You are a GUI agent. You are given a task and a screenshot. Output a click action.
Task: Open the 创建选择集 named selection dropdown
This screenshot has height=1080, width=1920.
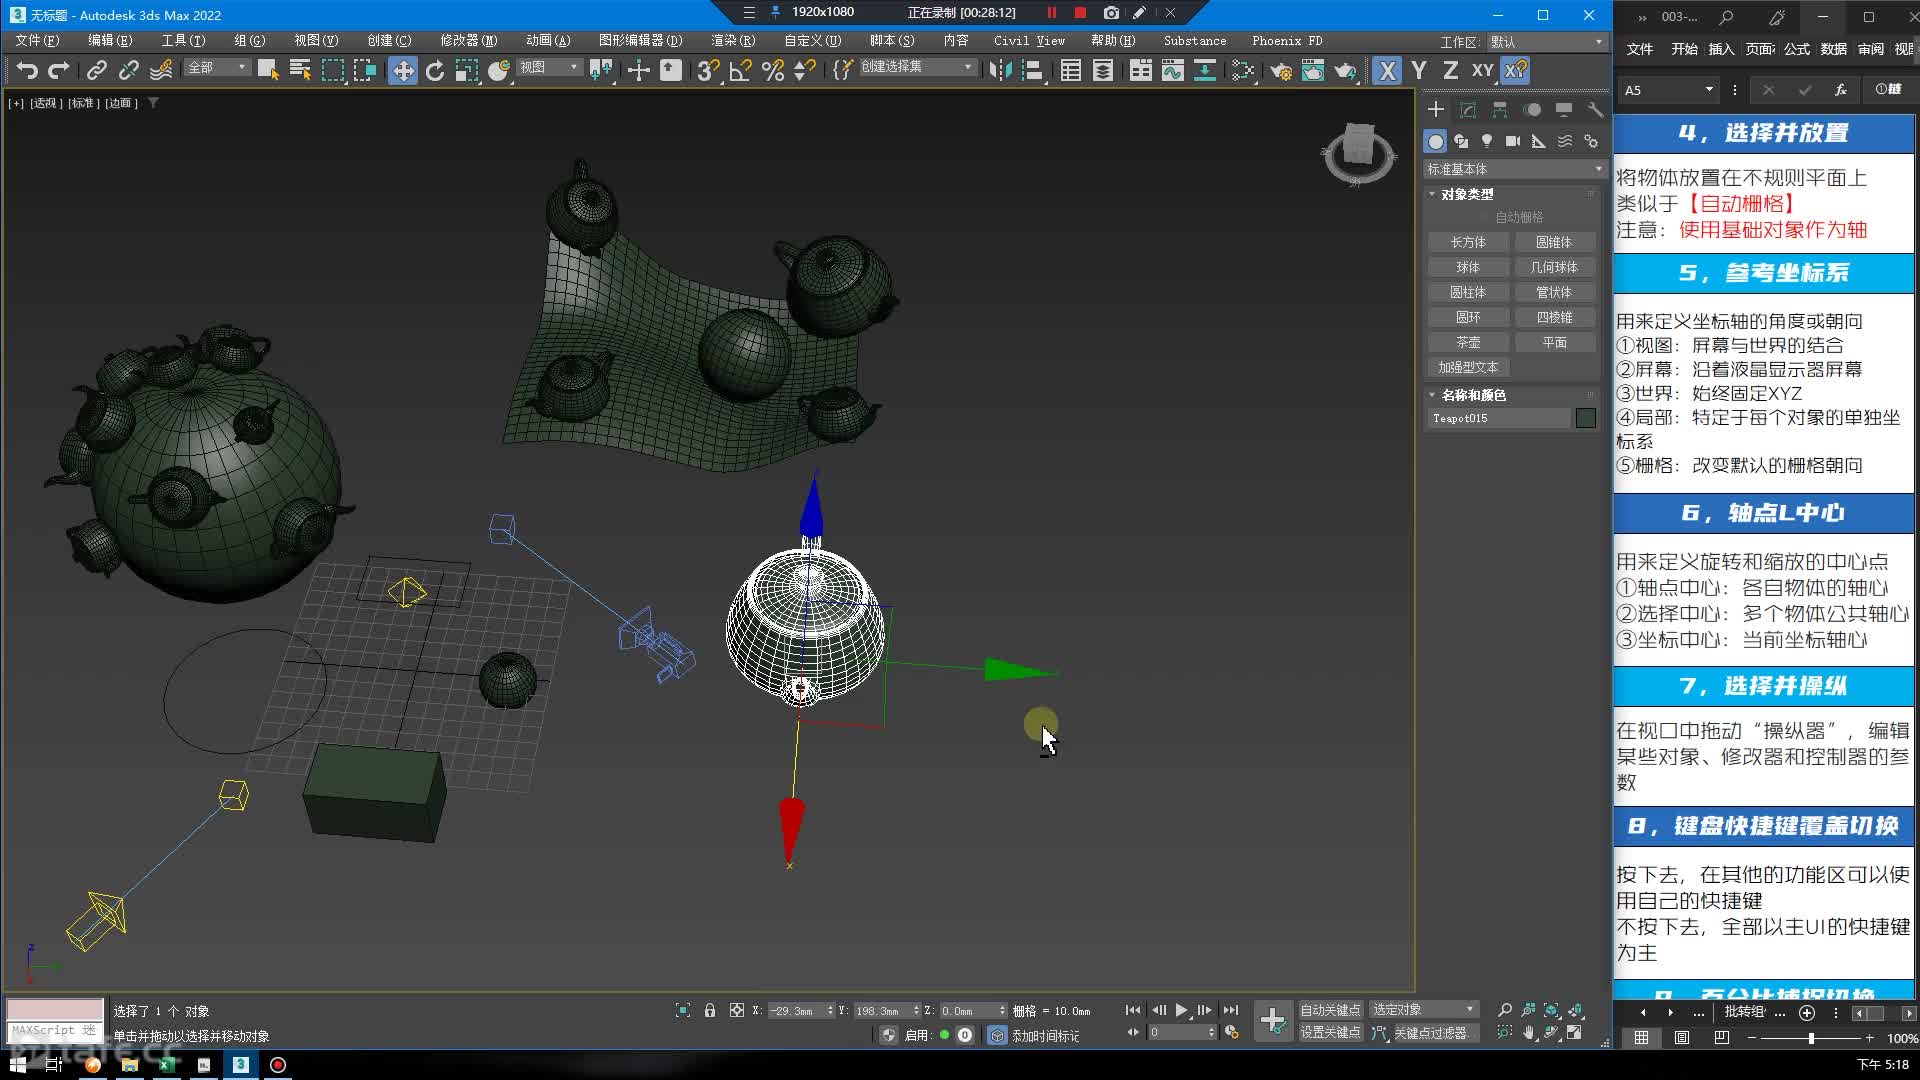[x=917, y=67]
